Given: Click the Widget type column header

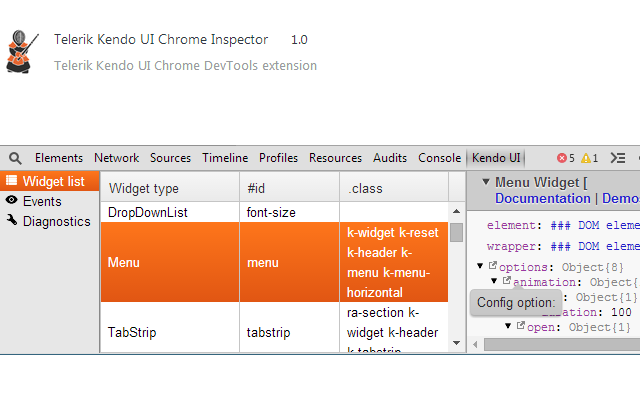Looking at the screenshot, I should 170,188.
